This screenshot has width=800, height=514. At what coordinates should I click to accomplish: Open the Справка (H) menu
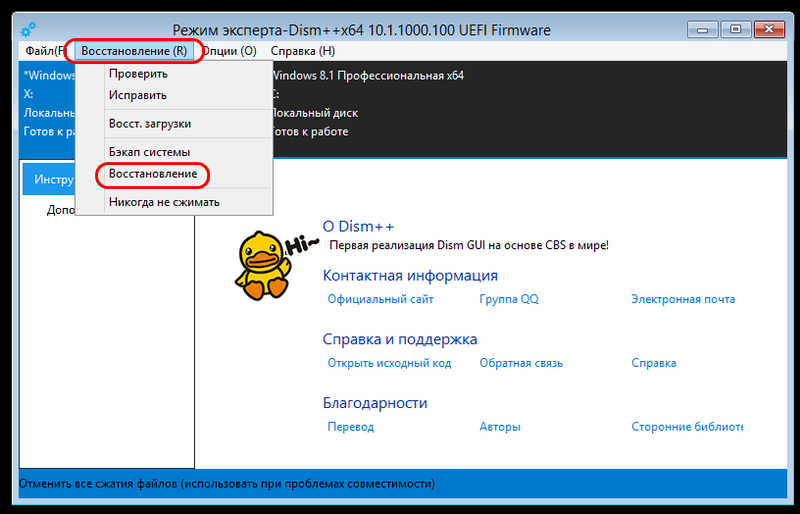point(303,51)
